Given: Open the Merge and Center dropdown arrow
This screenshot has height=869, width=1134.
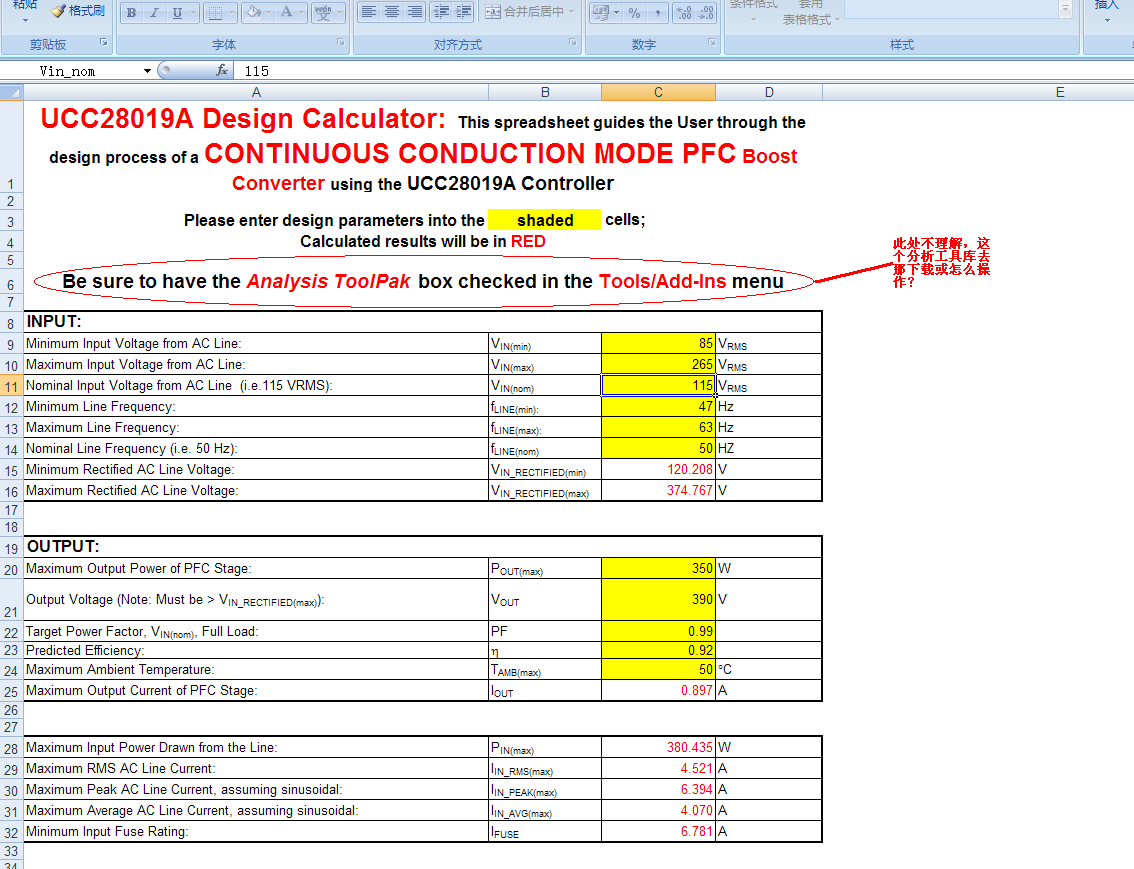Looking at the screenshot, I should pyautogui.click(x=571, y=12).
